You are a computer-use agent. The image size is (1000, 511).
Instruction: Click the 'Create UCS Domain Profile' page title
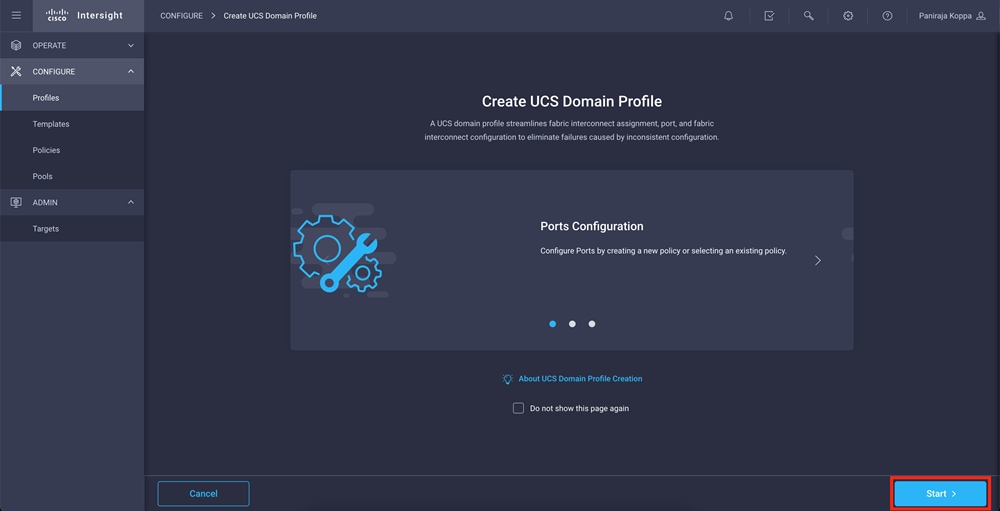coord(571,101)
